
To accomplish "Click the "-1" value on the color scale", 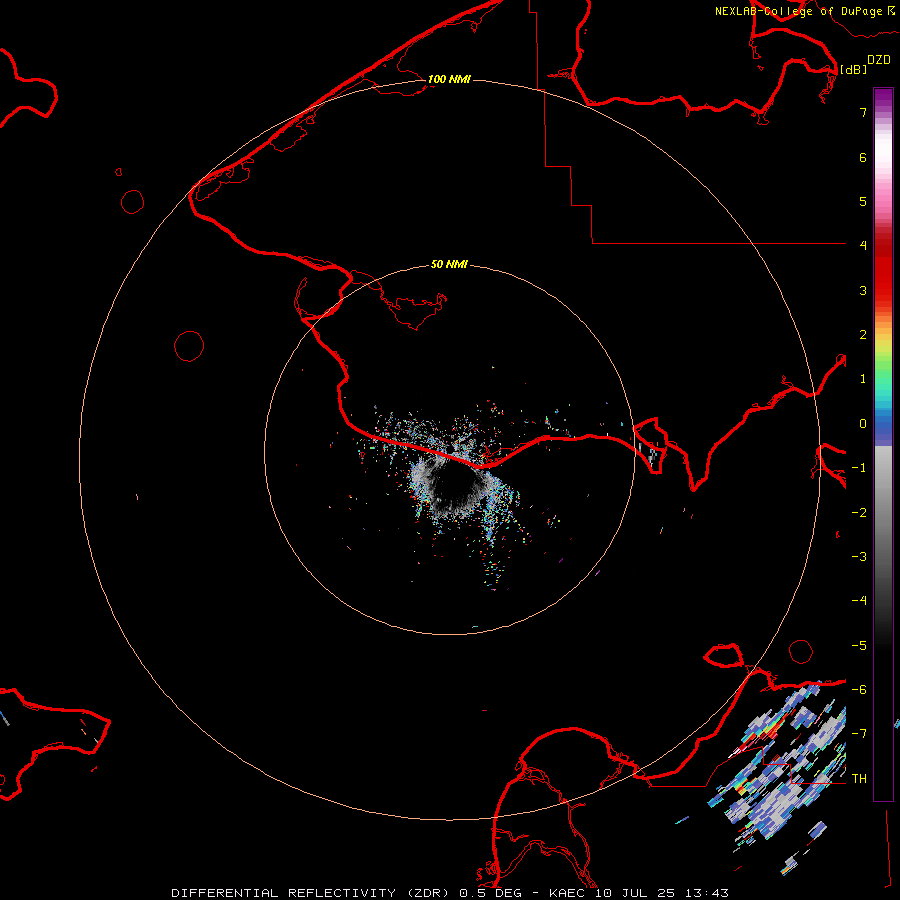I will [x=859, y=468].
